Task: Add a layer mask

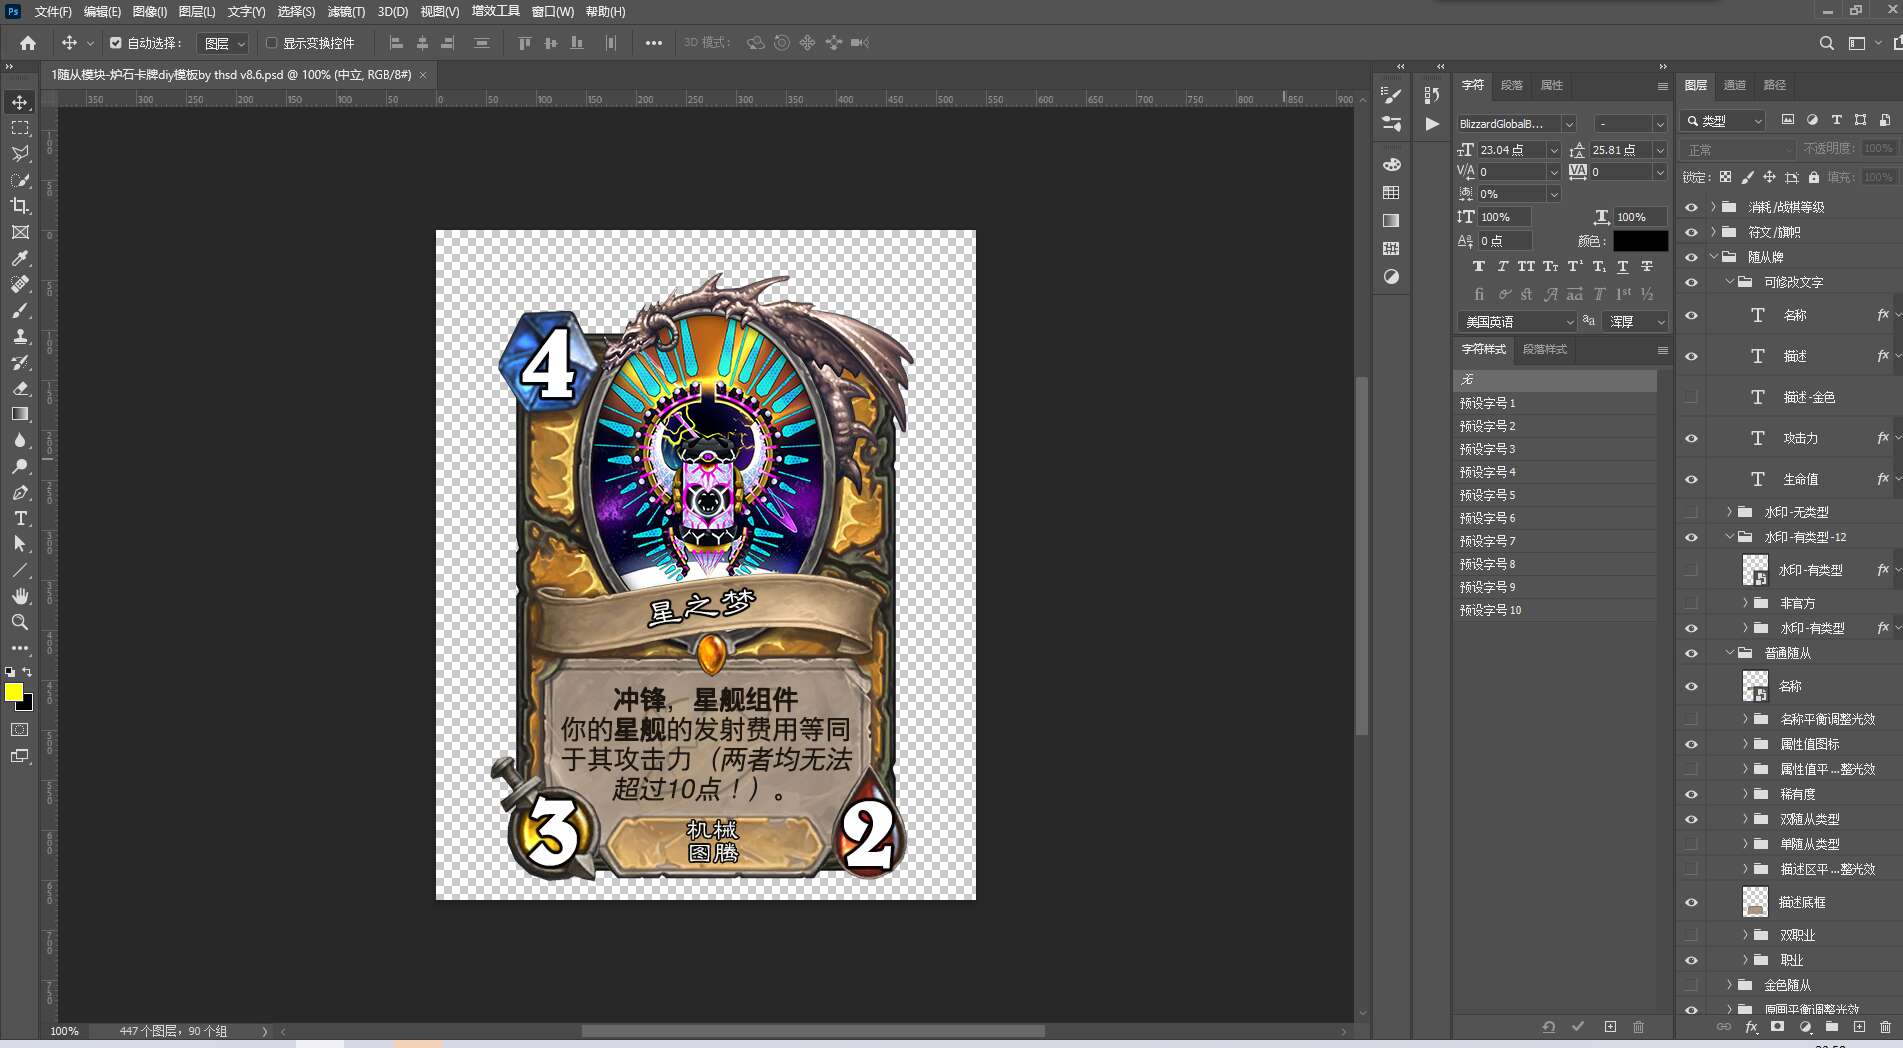Action: pyautogui.click(x=1777, y=1027)
